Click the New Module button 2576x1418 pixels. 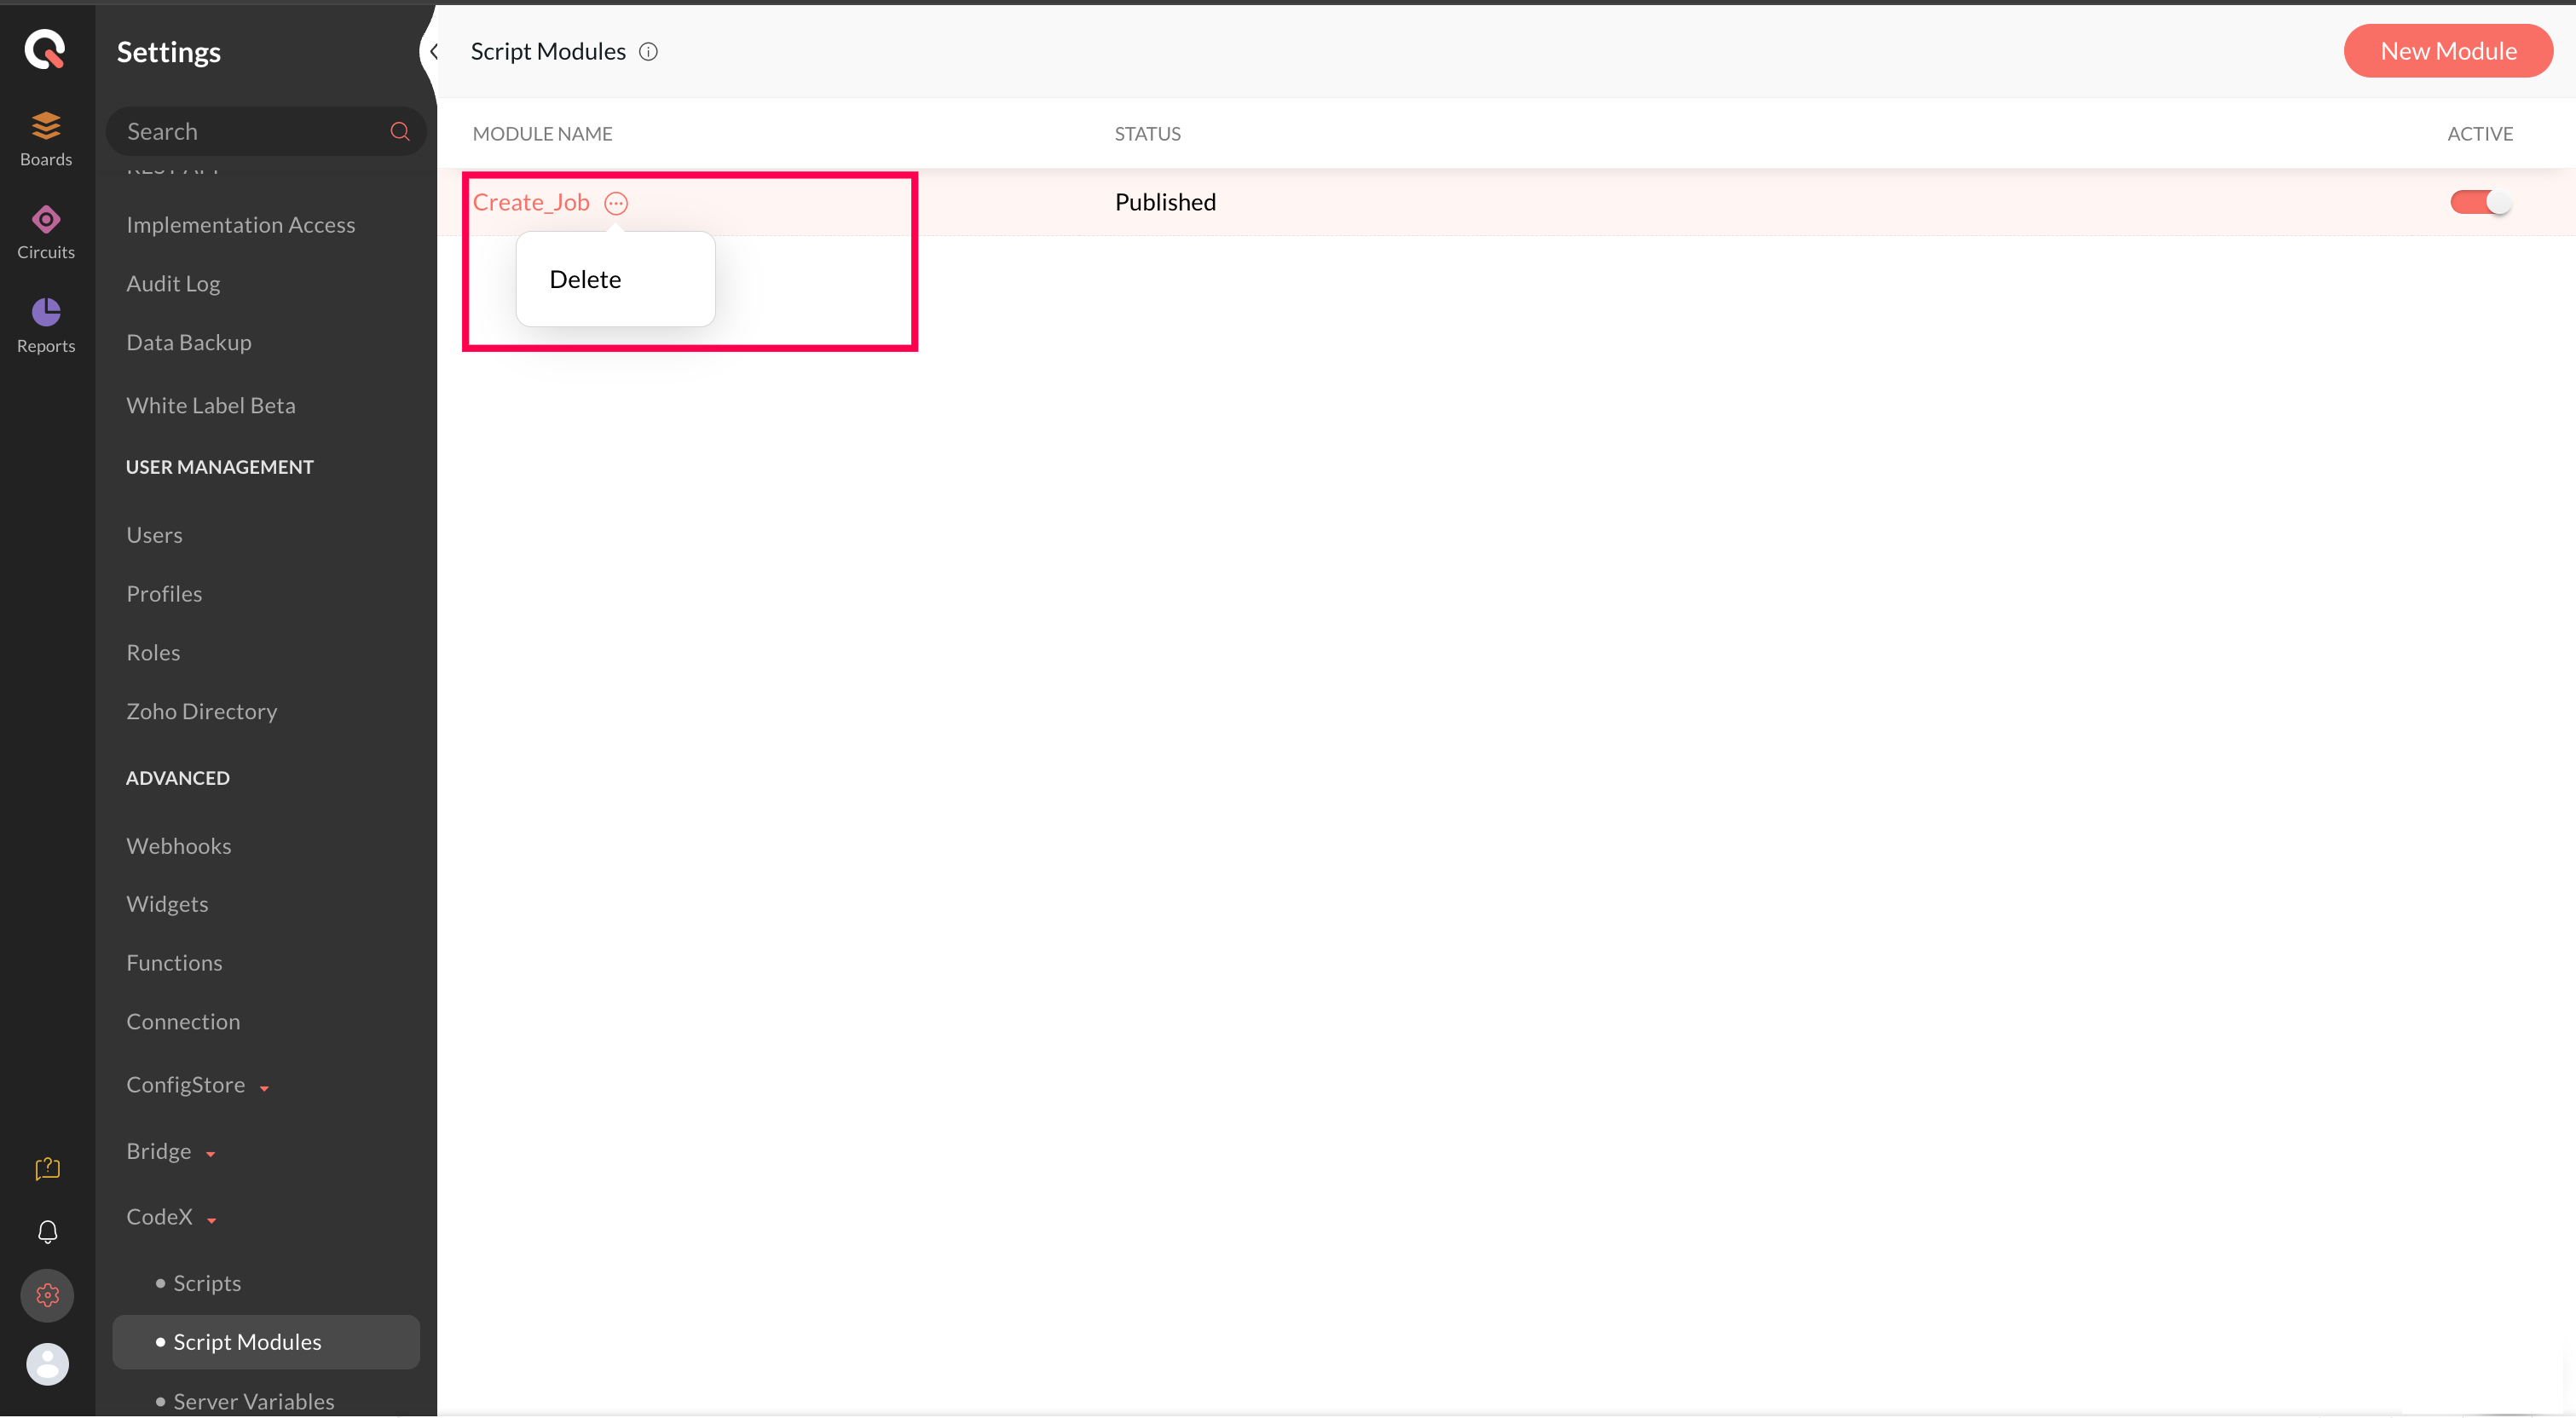coord(2448,51)
